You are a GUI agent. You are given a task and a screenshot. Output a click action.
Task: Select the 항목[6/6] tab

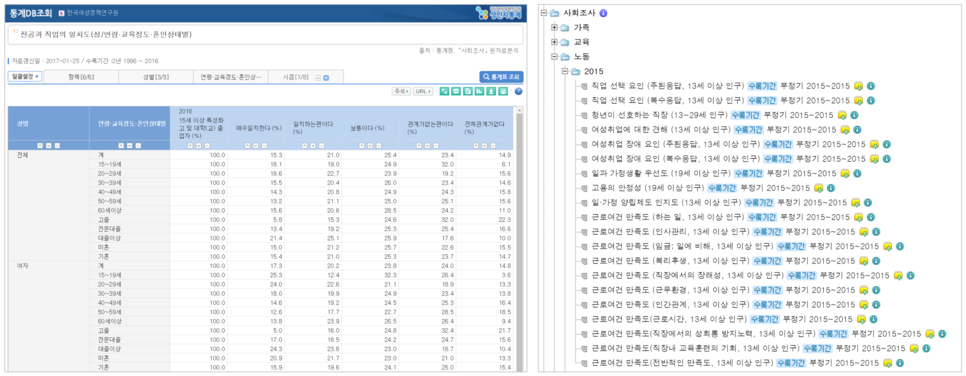81,77
